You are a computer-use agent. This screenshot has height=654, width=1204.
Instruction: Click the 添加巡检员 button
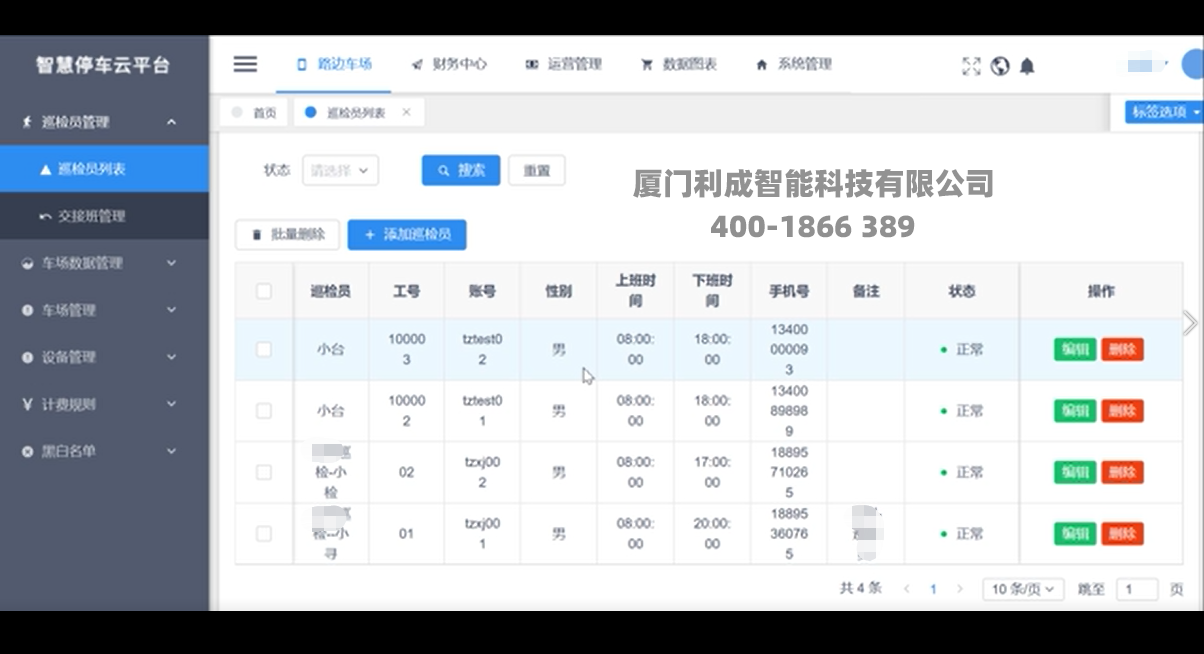pyautogui.click(x=407, y=234)
